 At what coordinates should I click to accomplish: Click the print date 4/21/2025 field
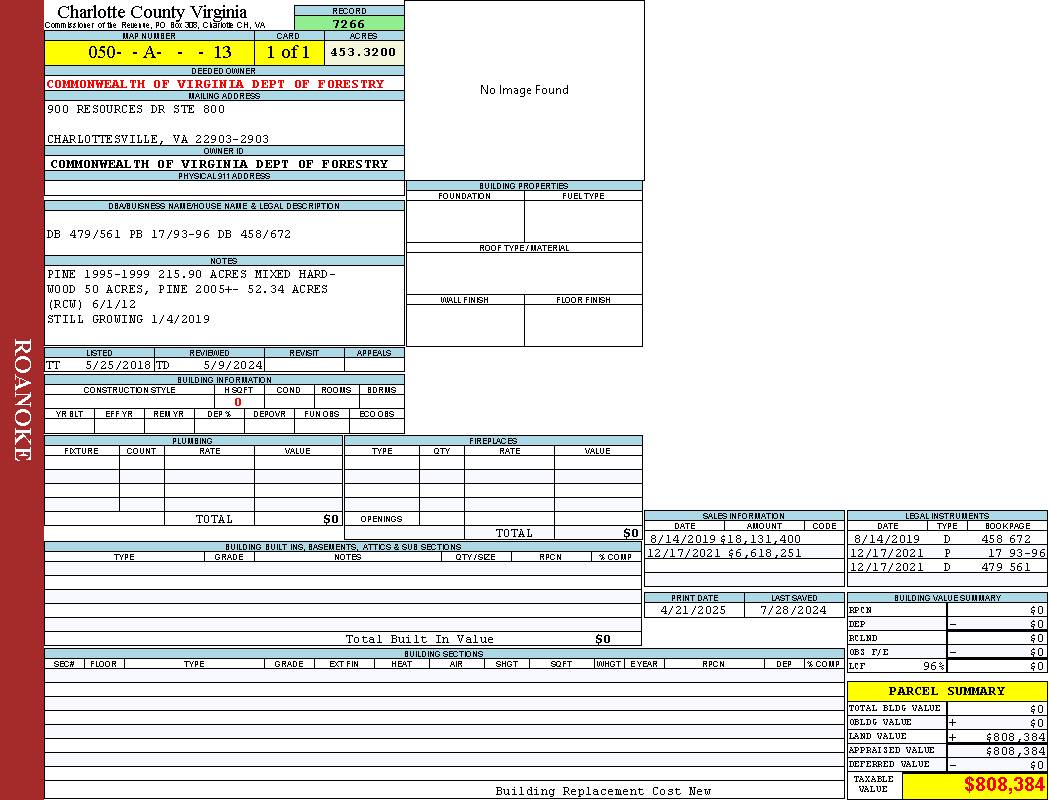pos(694,610)
